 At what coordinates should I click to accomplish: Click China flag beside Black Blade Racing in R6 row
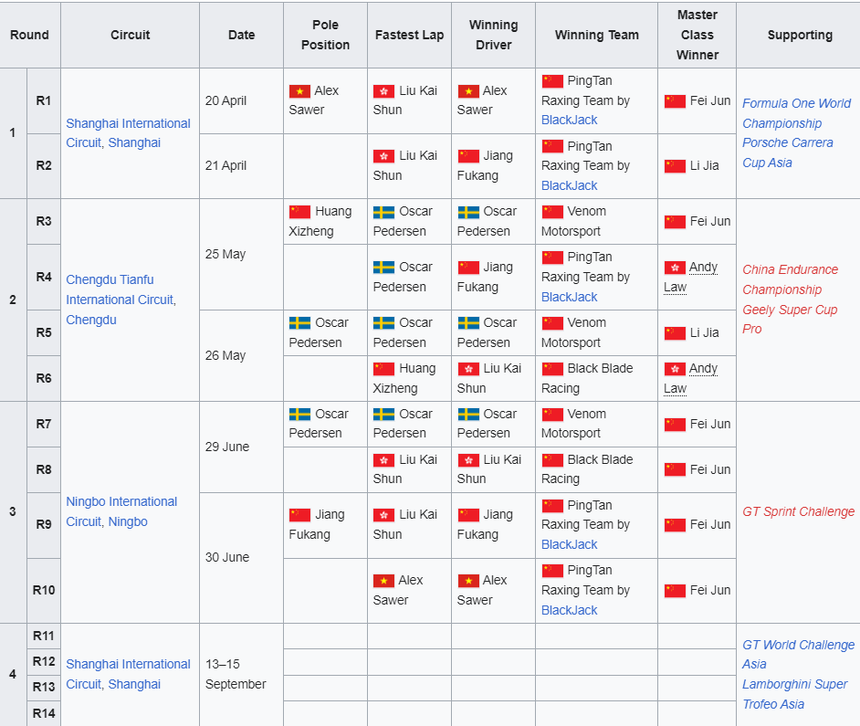(552, 369)
